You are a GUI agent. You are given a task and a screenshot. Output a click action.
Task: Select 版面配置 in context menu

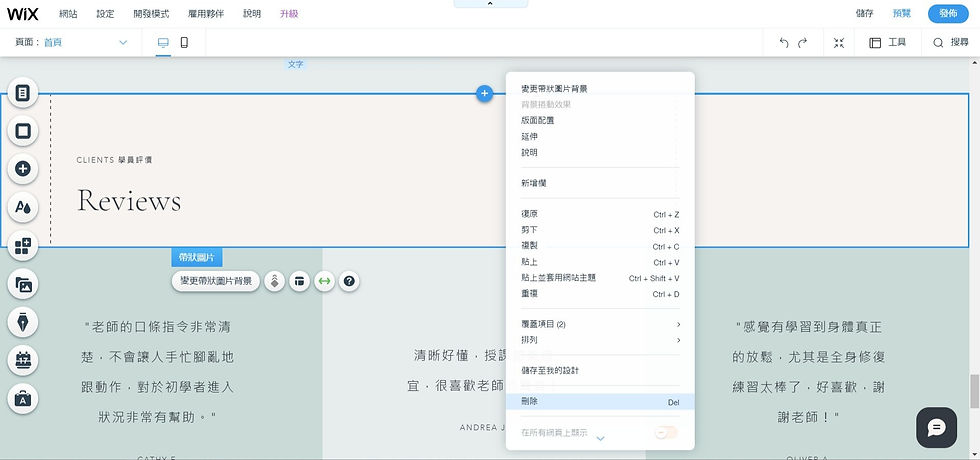(x=600, y=120)
